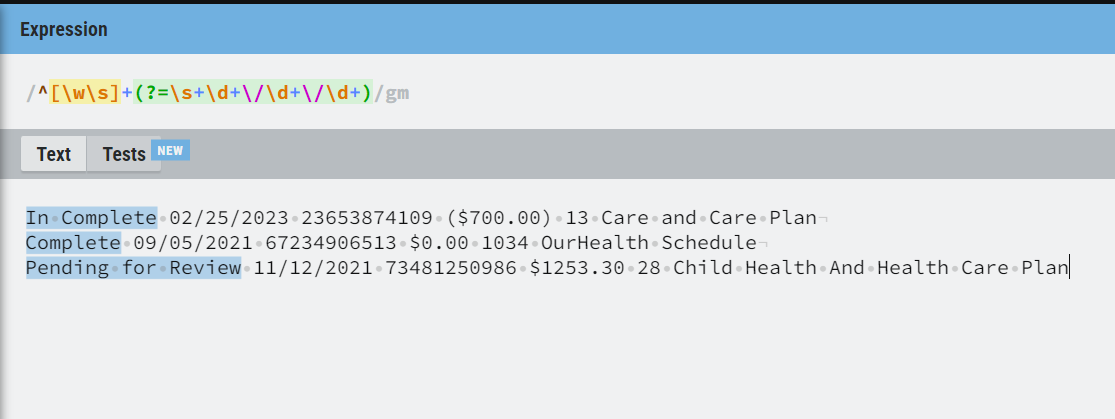Click the closing parenthesis of the lookahead
Screen dimensions: 1115x419
point(367,93)
